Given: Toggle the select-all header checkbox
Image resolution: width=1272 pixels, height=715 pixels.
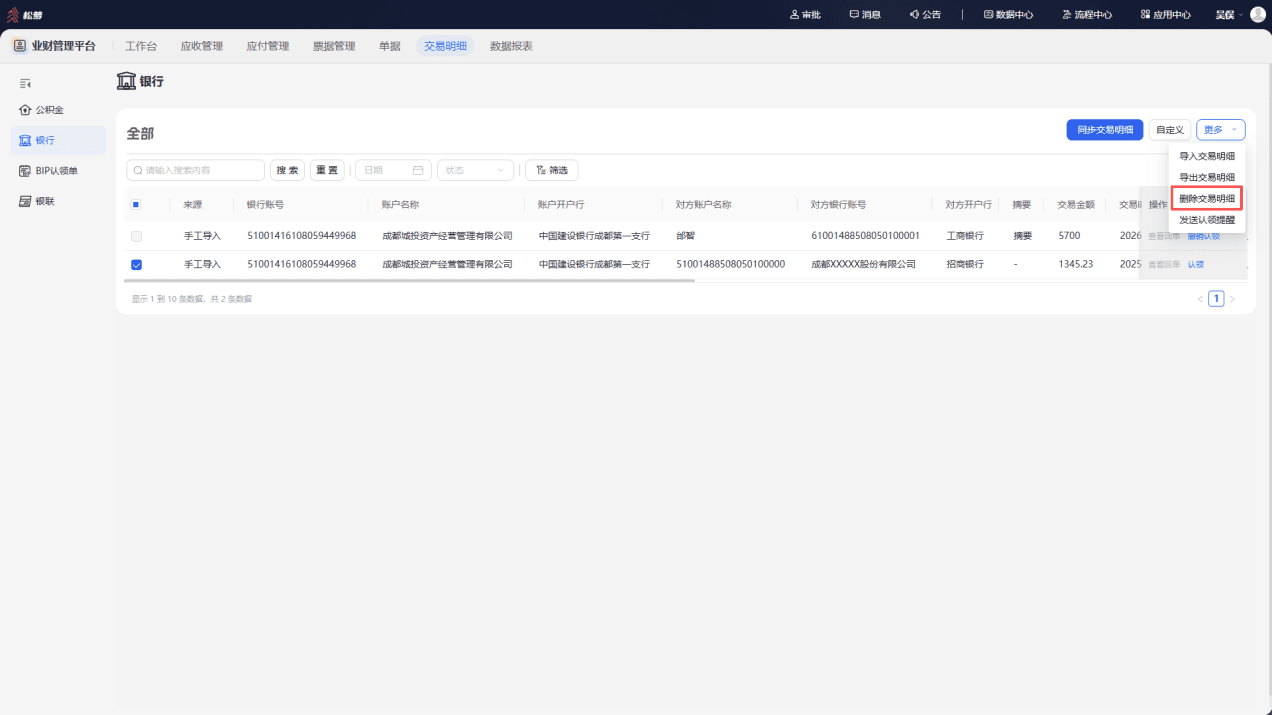Looking at the screenshot, I should pos(136,204).
